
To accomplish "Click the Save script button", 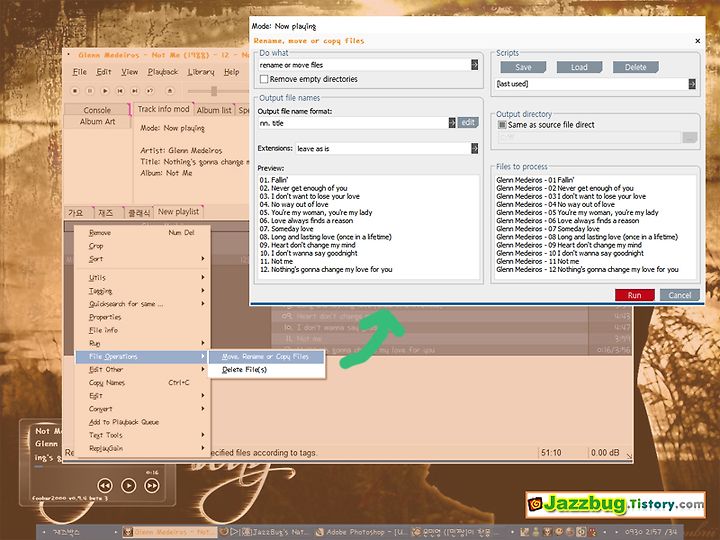I will tap(523, 67).
